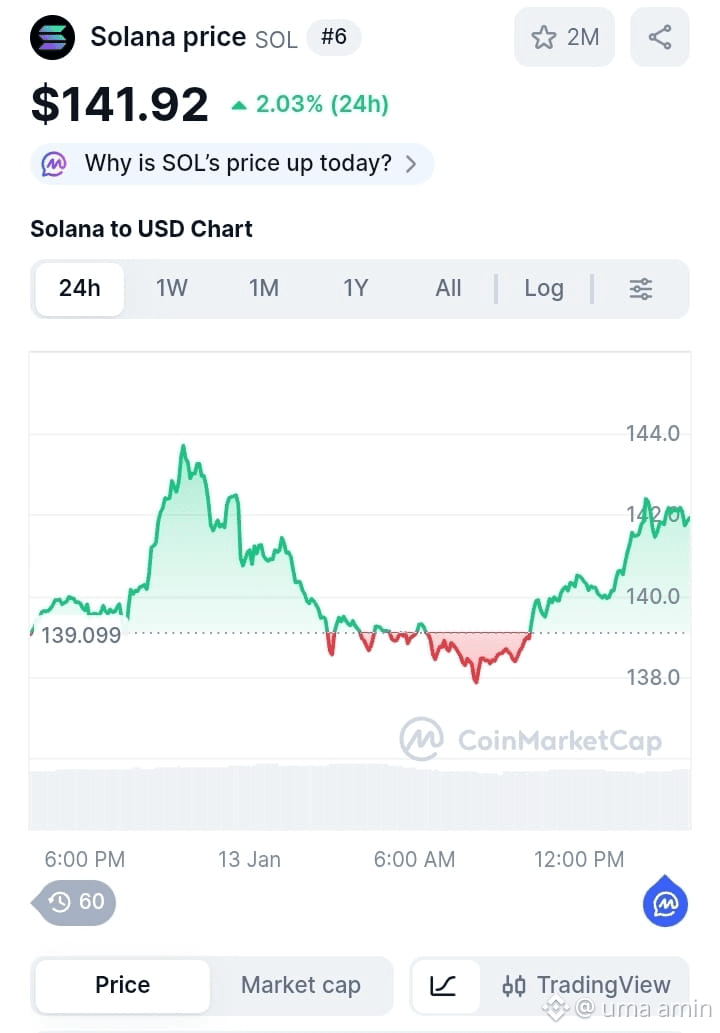The width and height of the screenshot is (720, 1033).
Task: Show the 1M time range
Action: (x=264, y=289)
